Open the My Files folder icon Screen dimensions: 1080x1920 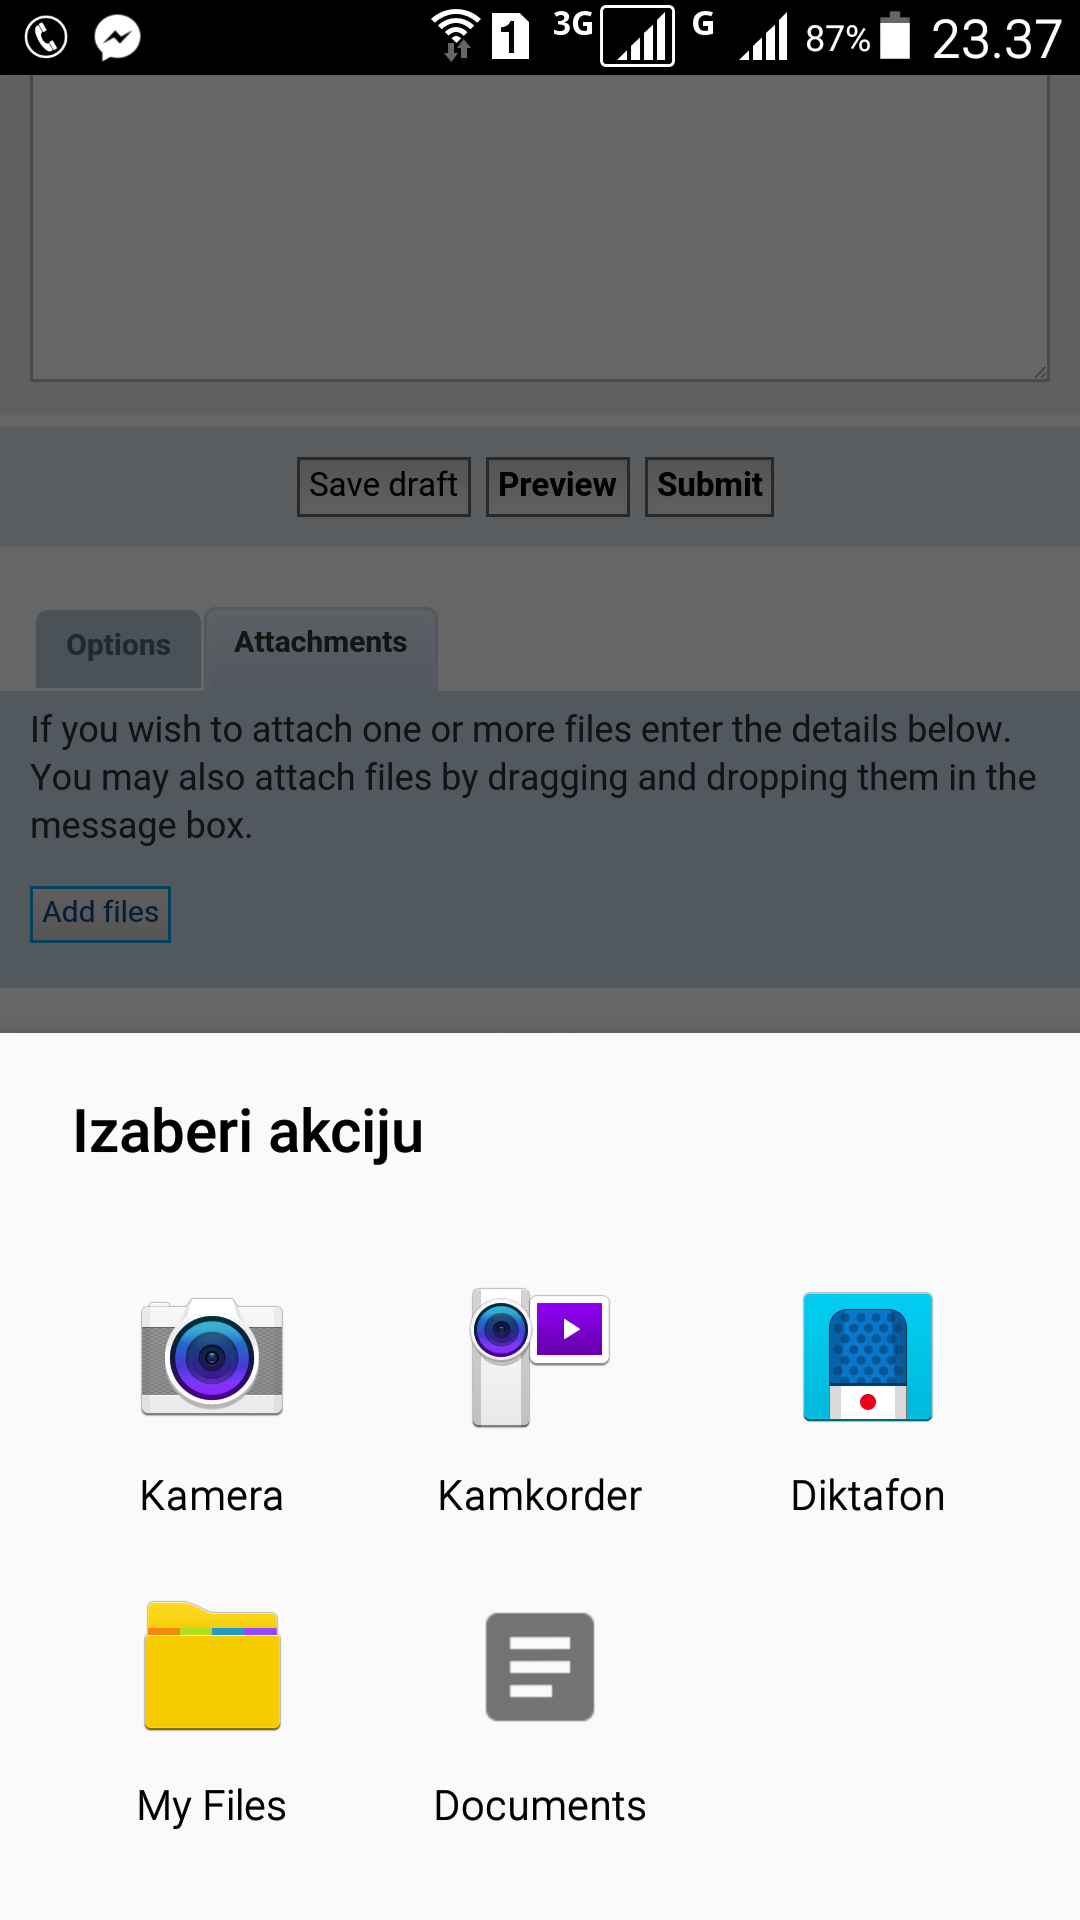point(212,1666)
